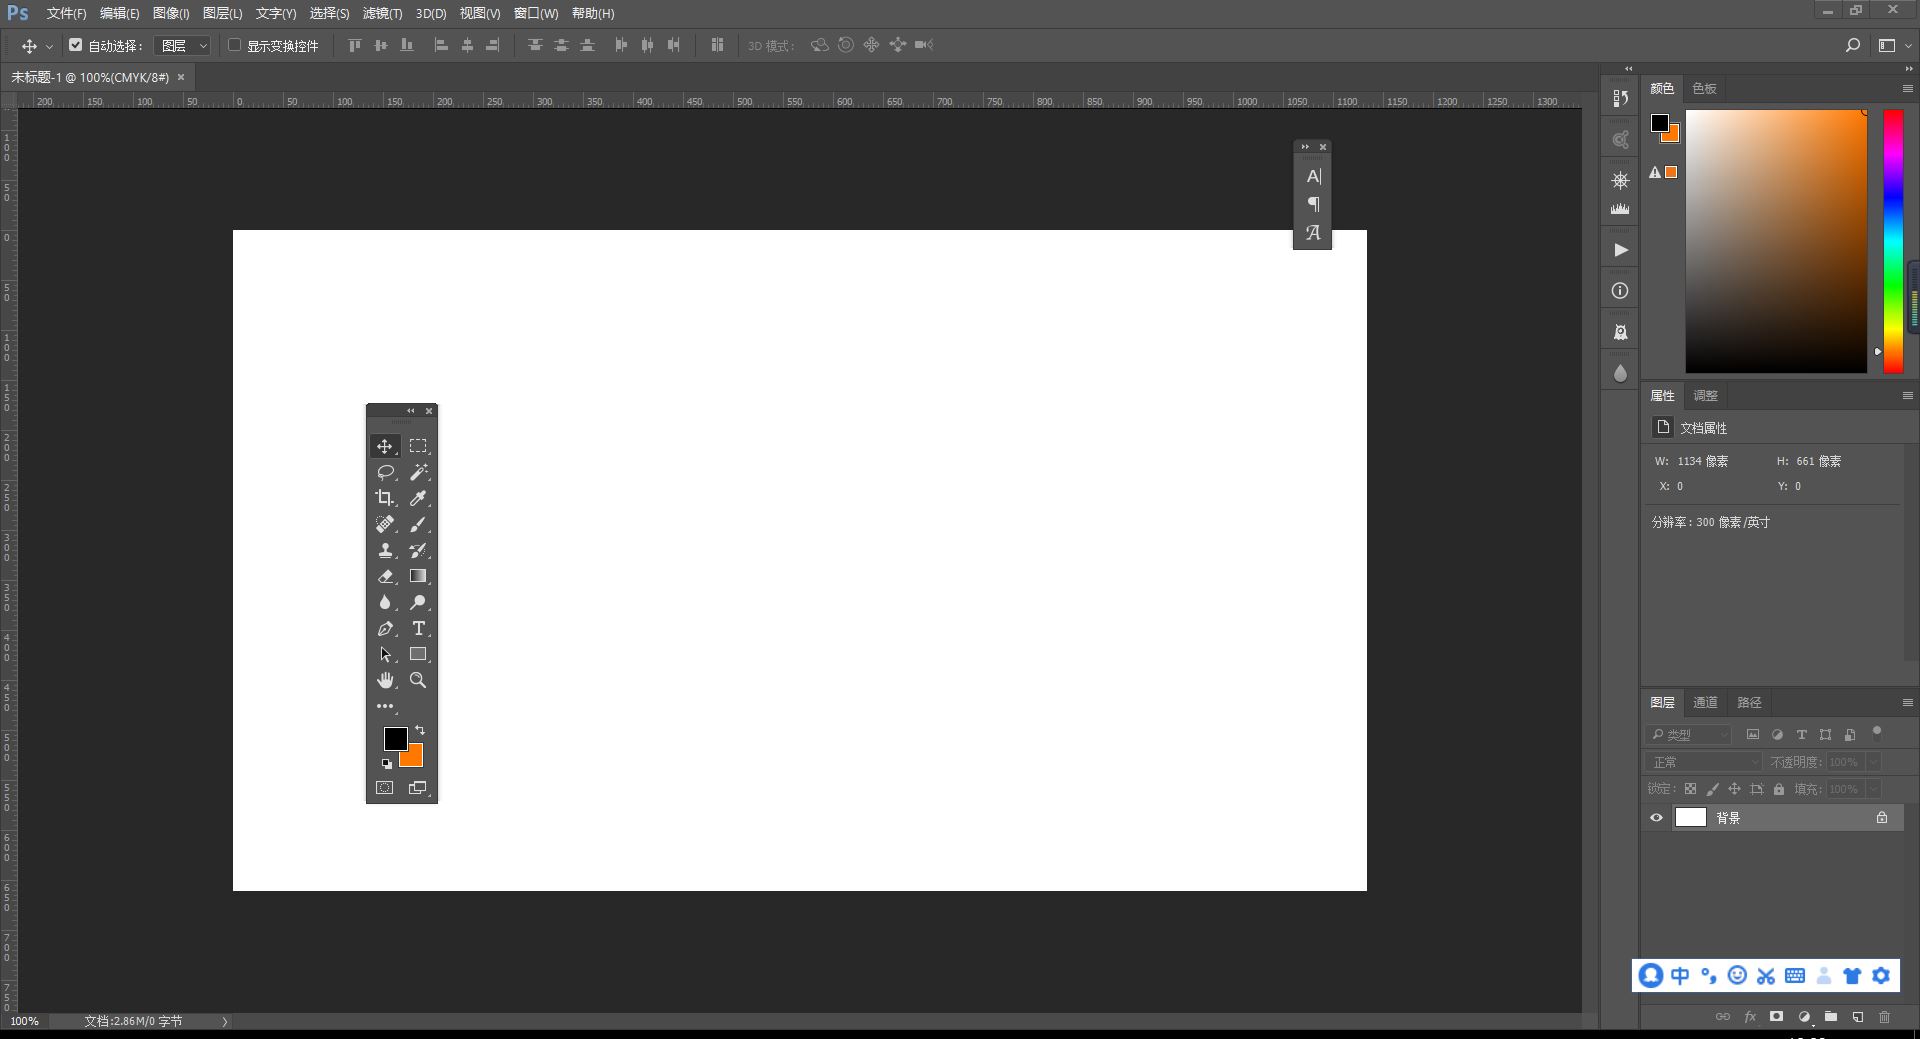This screenshot has height=1039, width=1920.
Task: Open the Histogram panel icon in the dock
Action: pos(1620,208)
